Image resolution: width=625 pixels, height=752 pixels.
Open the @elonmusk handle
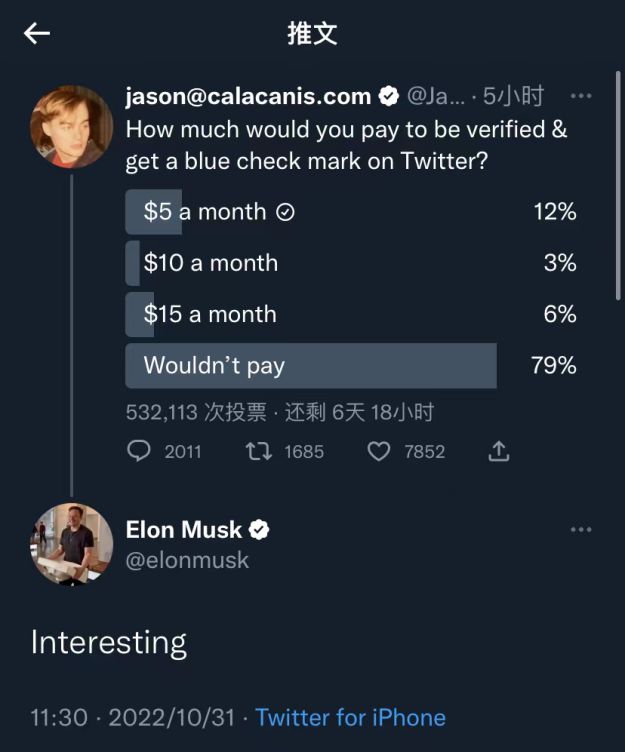(x=187, y=560)
